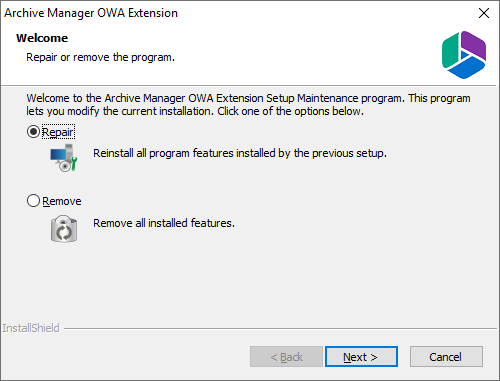Click the InstallShield branding label

pyautogui.click(x=31, y=328)
